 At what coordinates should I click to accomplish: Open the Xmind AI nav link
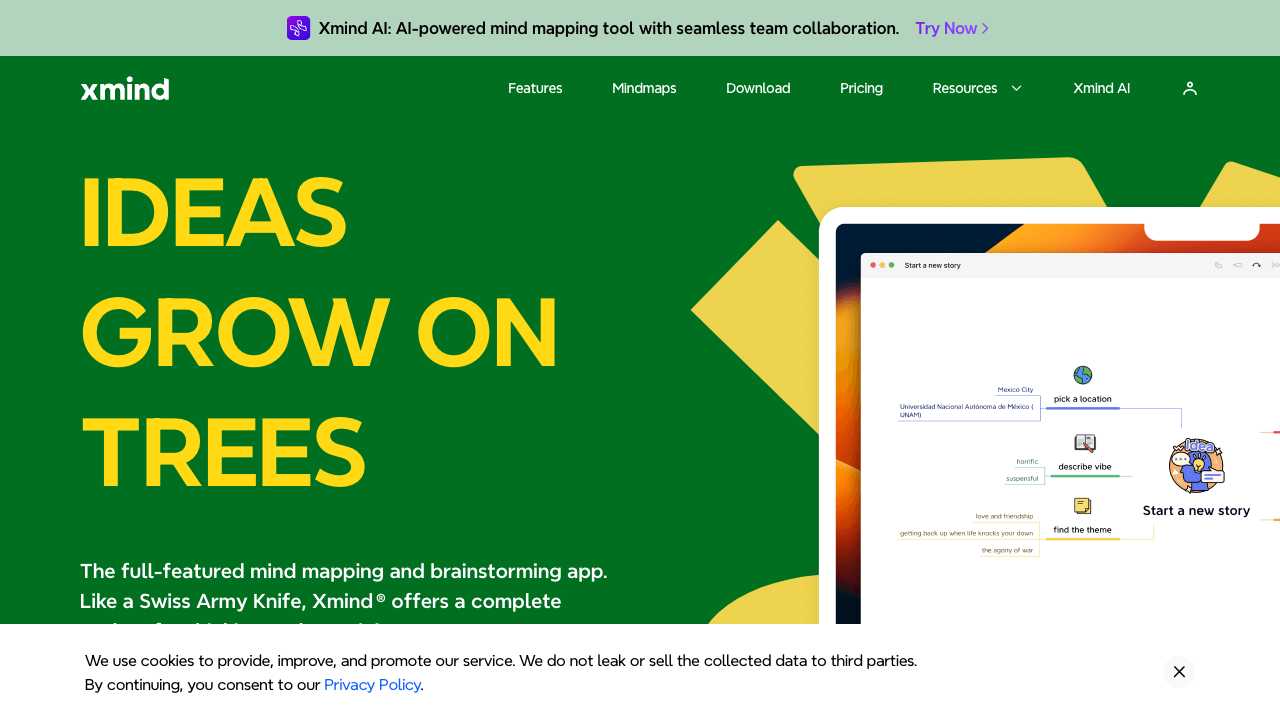[x=1101, y=88]
